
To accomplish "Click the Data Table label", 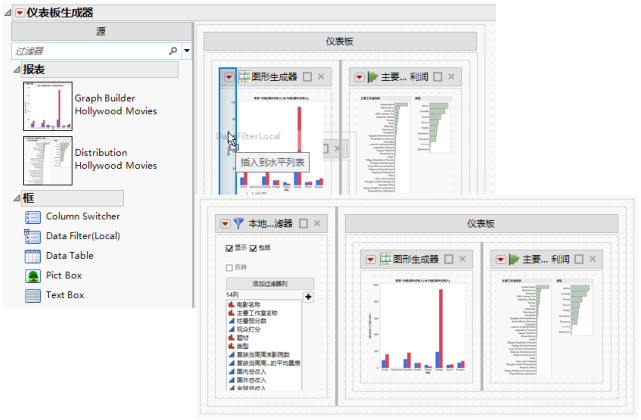I will click(x=69, y=256).
